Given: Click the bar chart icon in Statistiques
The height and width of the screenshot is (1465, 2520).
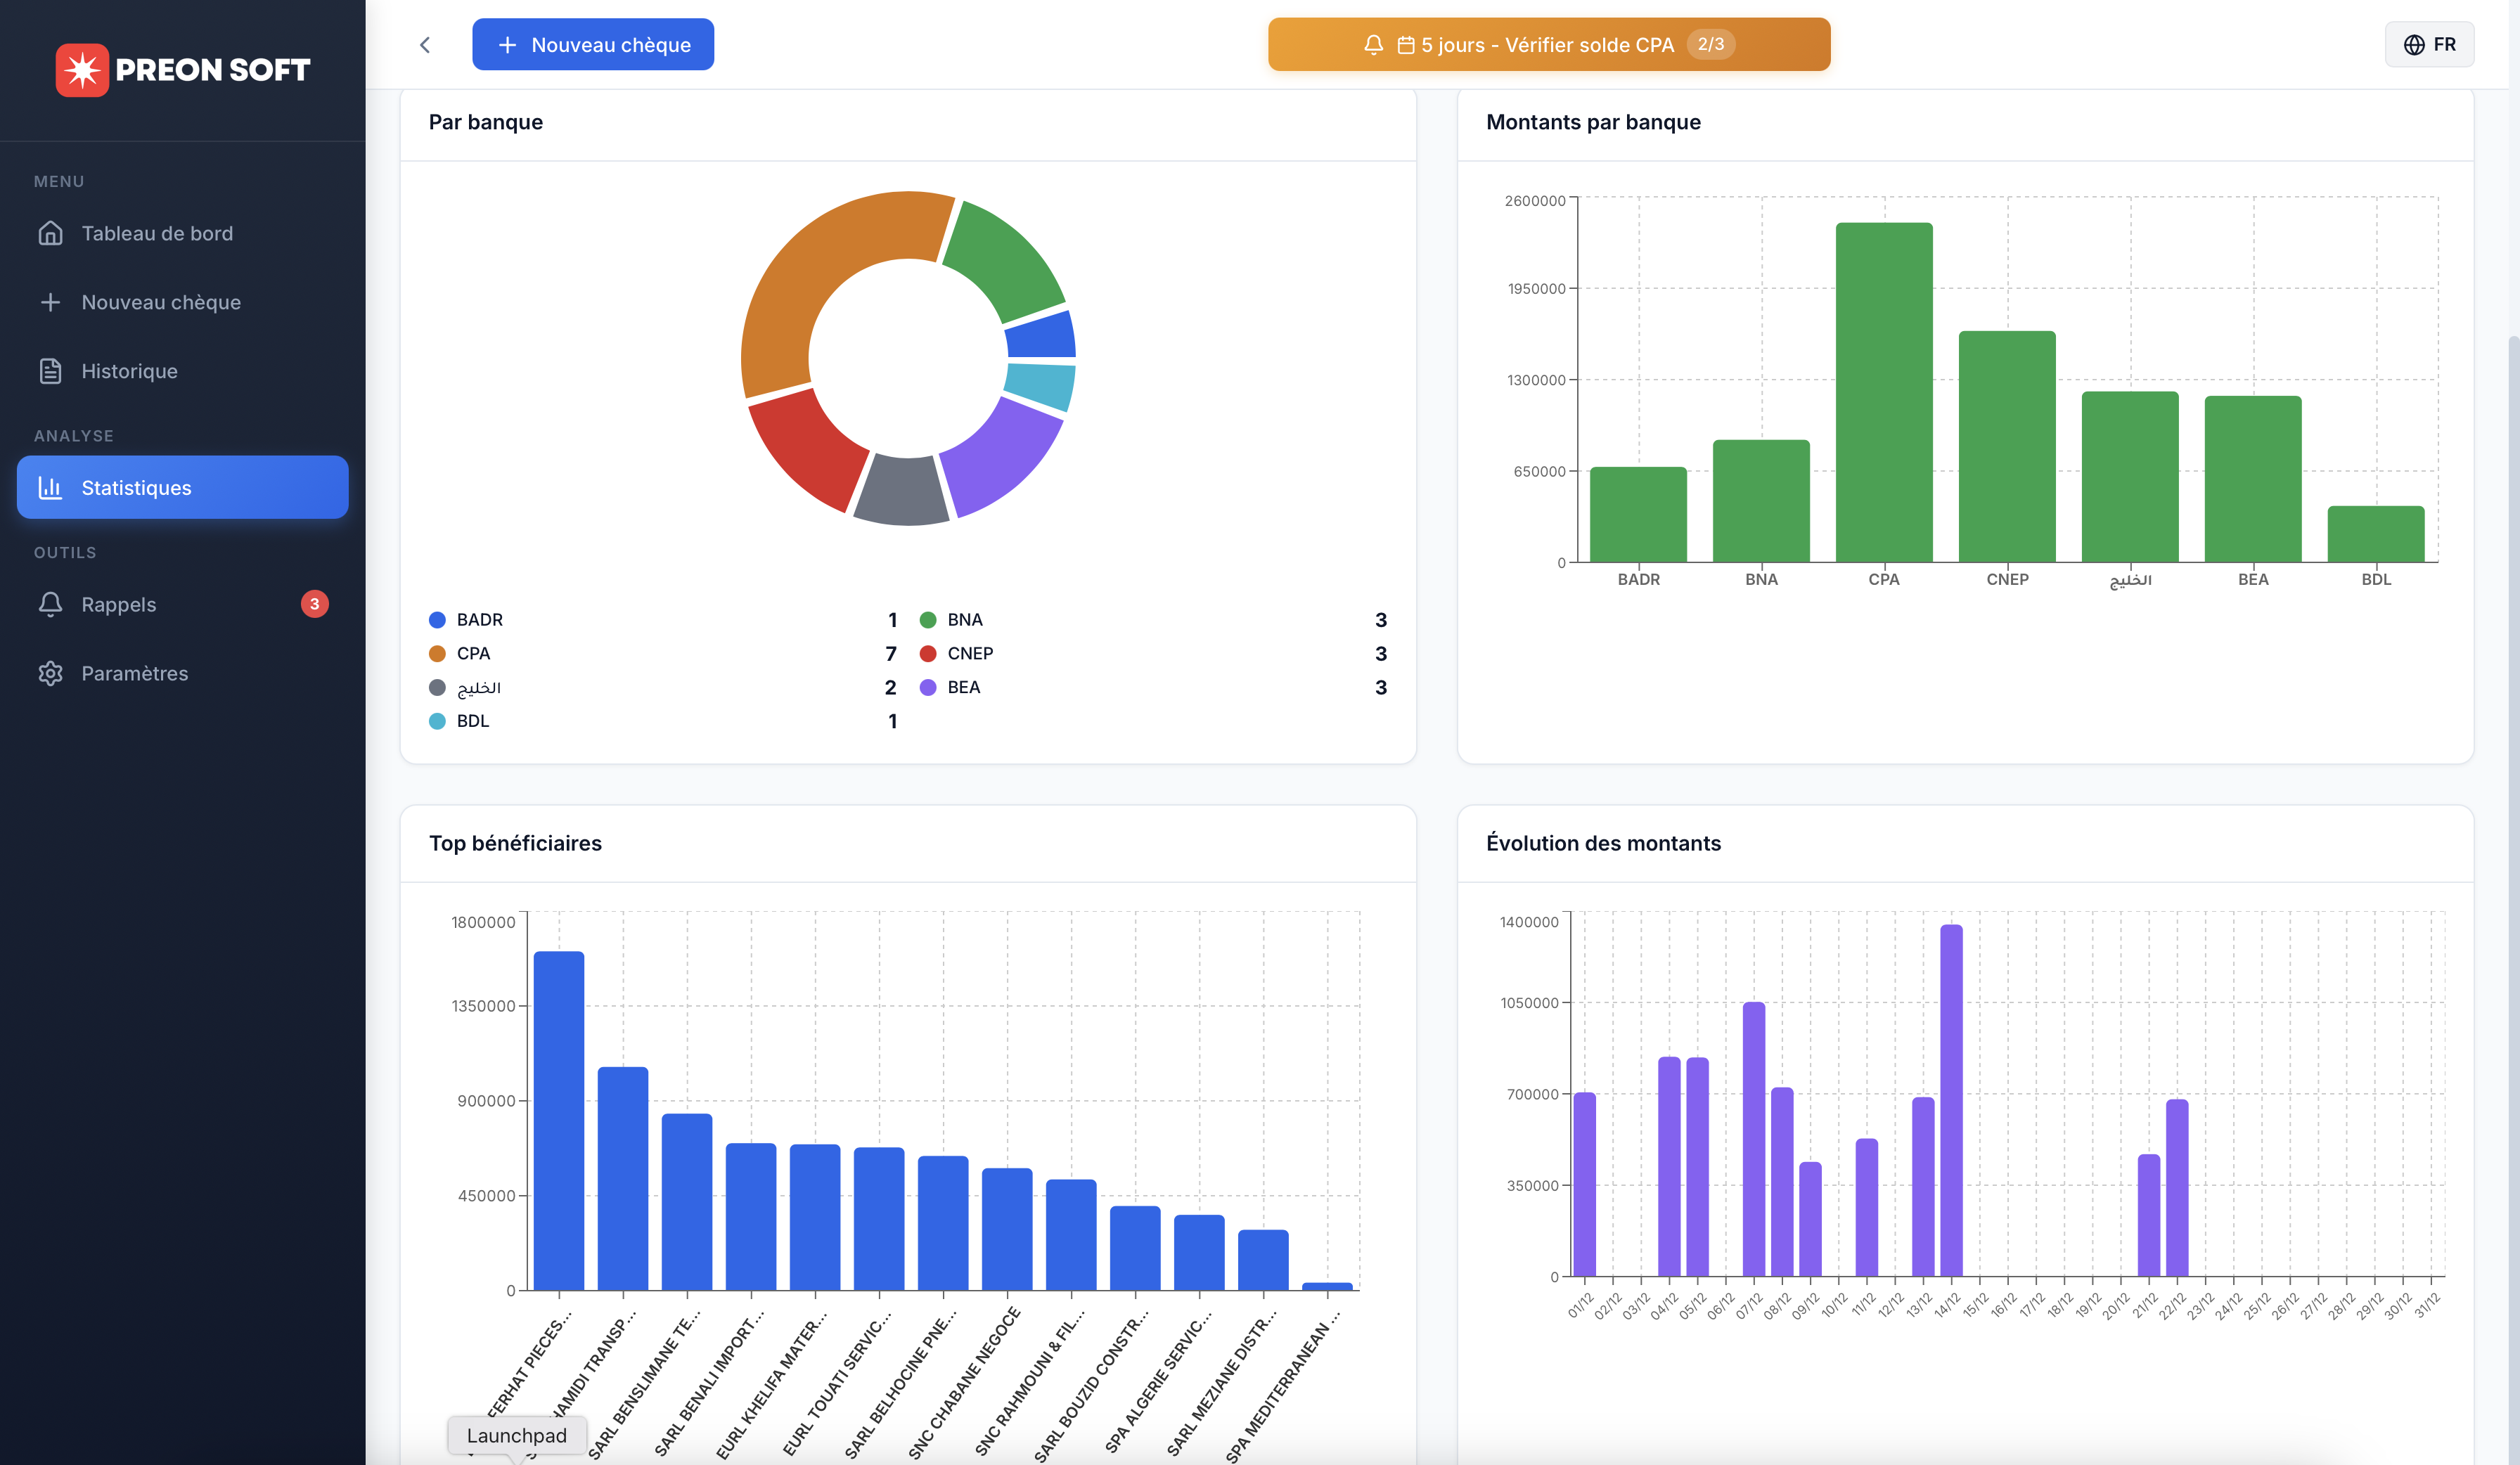Looking at the screenshot, I should 51,488.
